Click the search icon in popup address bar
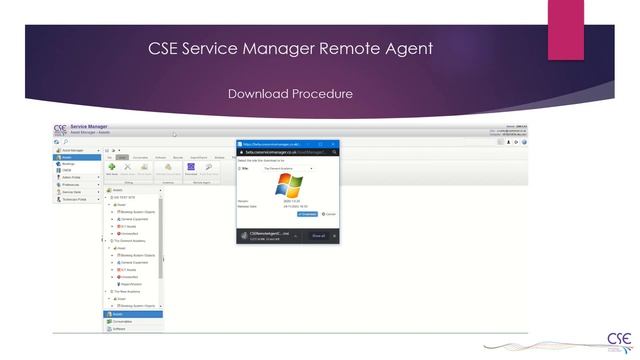 tap(334, 152)
